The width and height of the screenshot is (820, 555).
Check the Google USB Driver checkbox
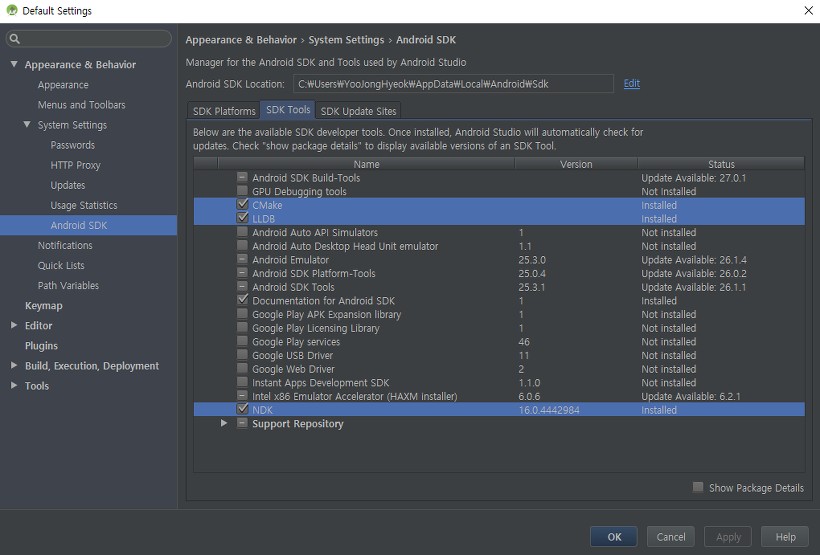[x=242, y=355]
